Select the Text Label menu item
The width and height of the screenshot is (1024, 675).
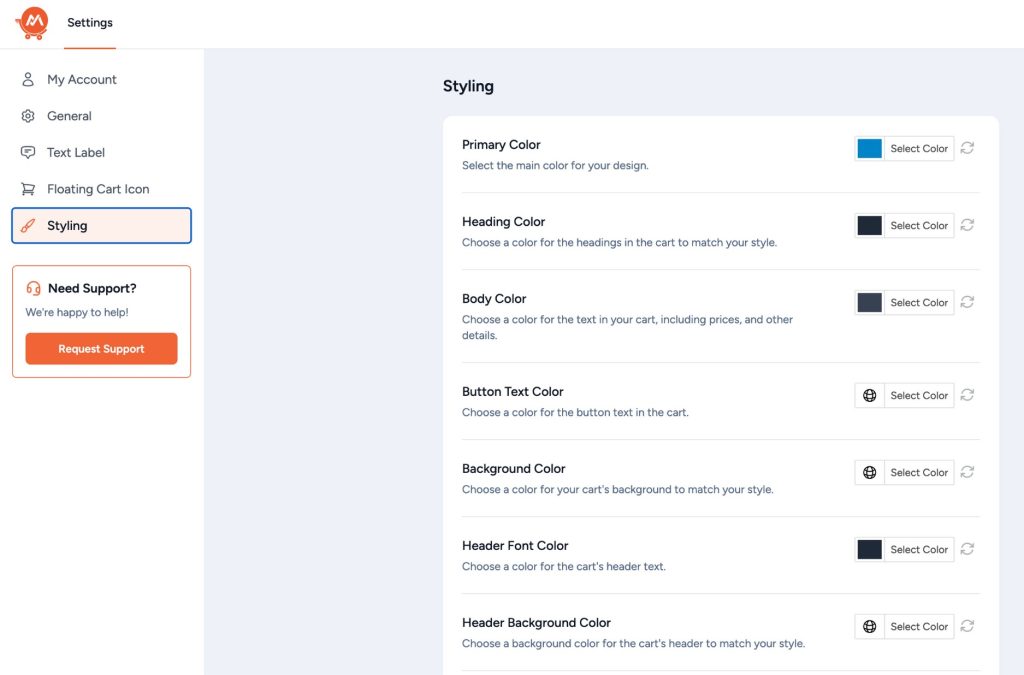coord(75,152)
